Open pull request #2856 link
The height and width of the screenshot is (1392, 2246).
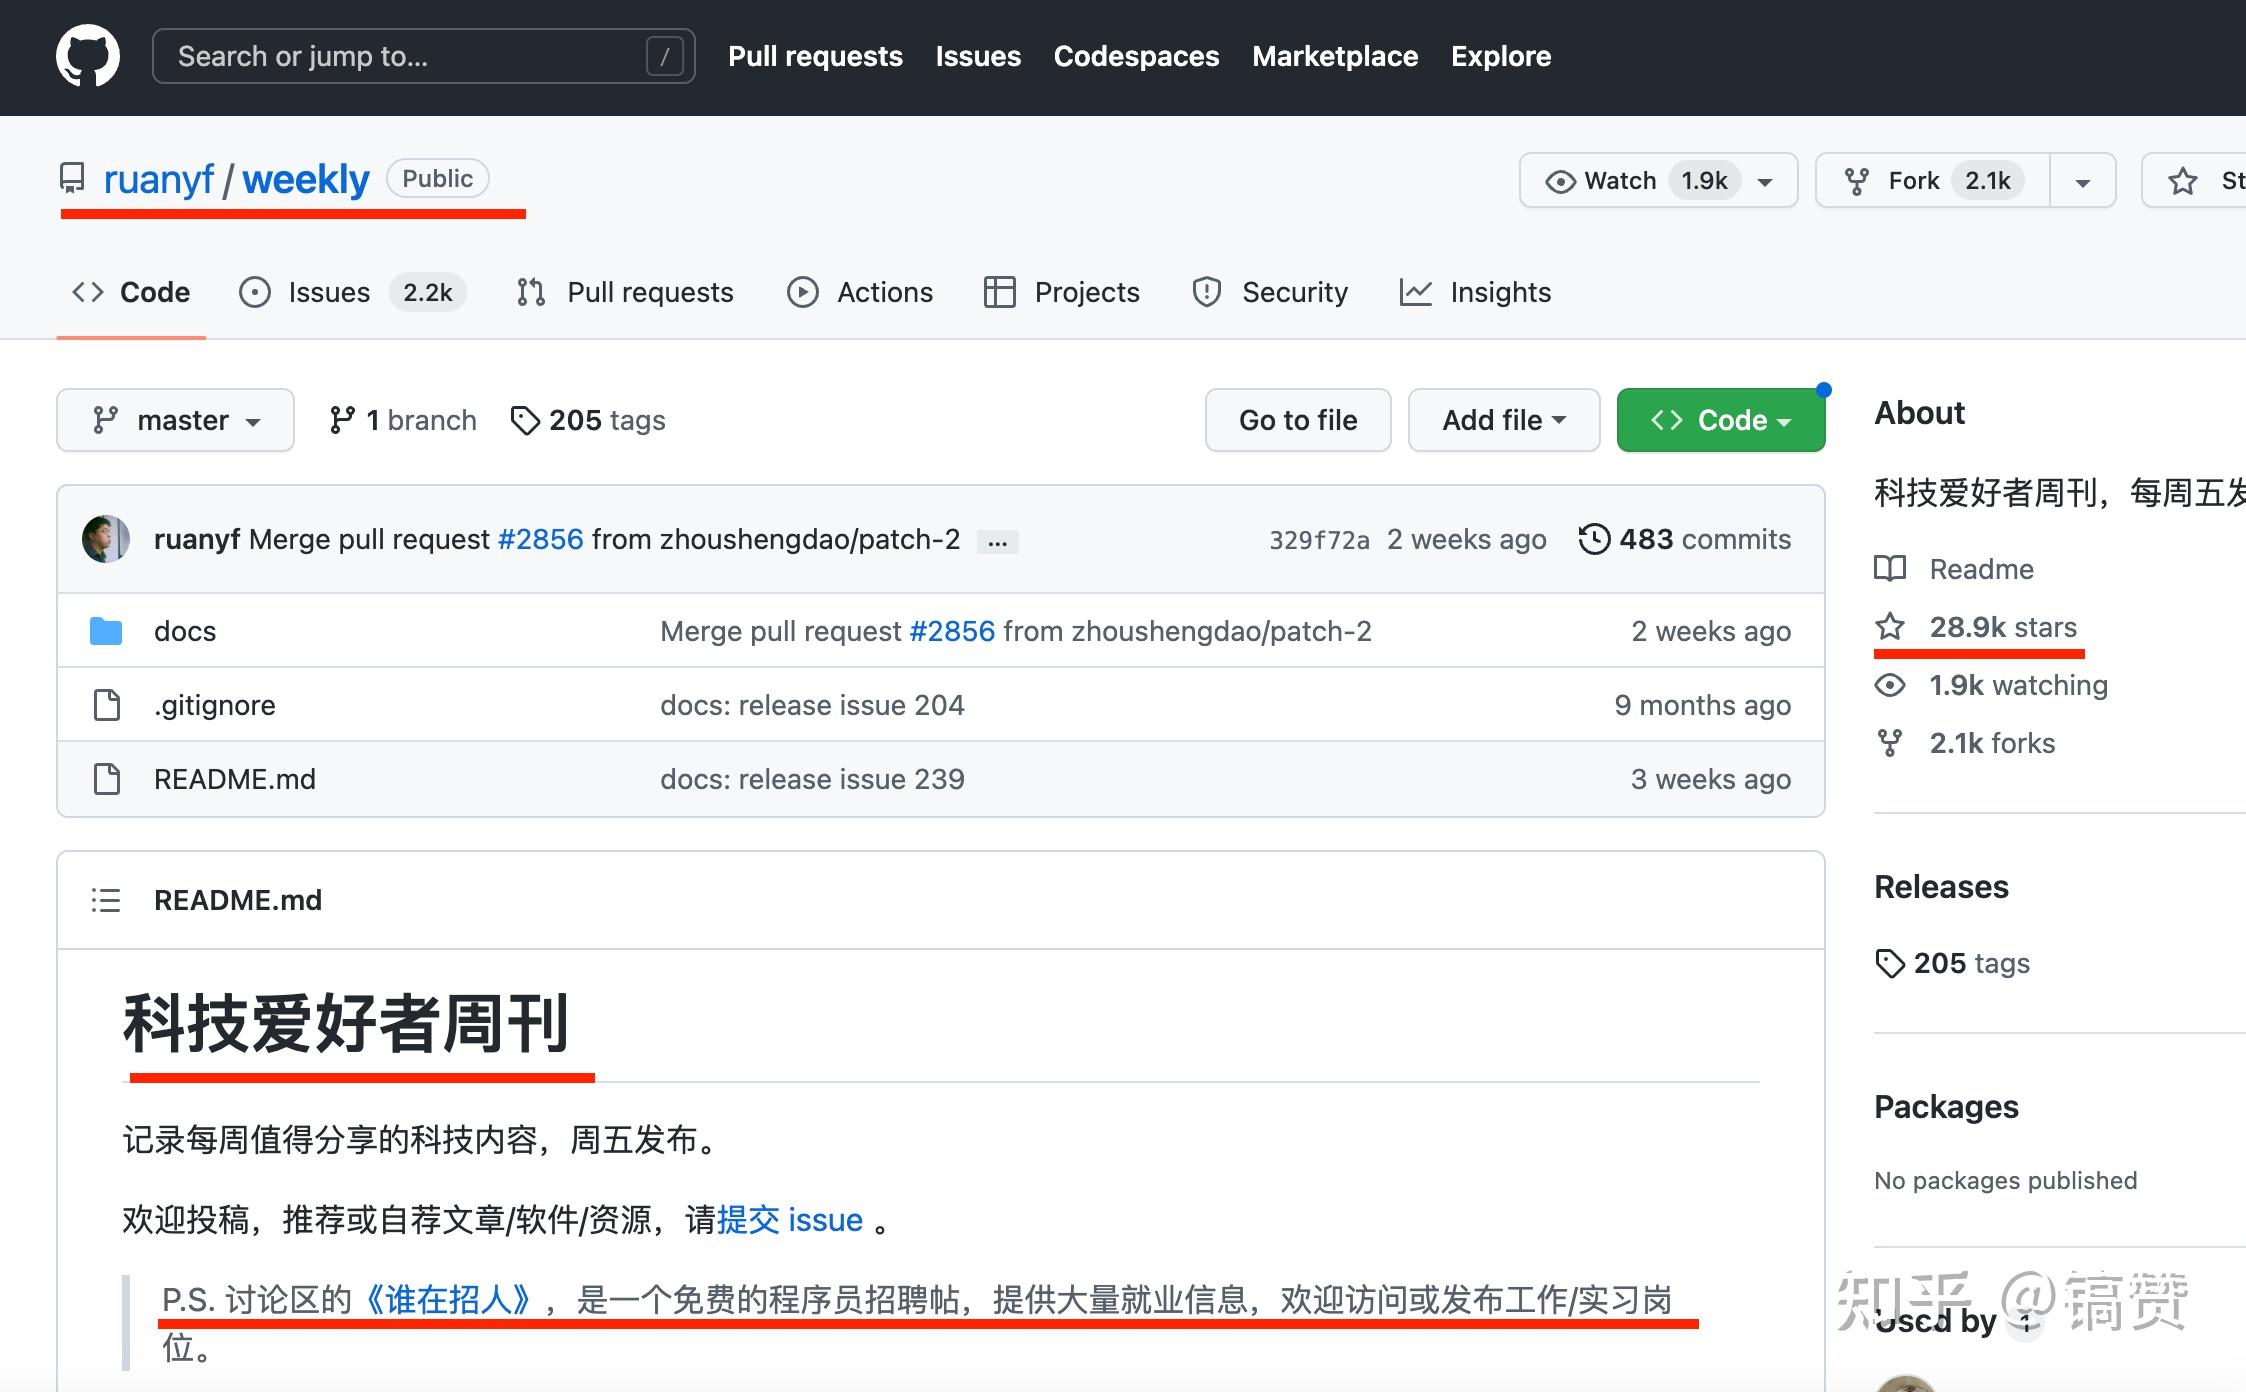click(x=540, y=538)
